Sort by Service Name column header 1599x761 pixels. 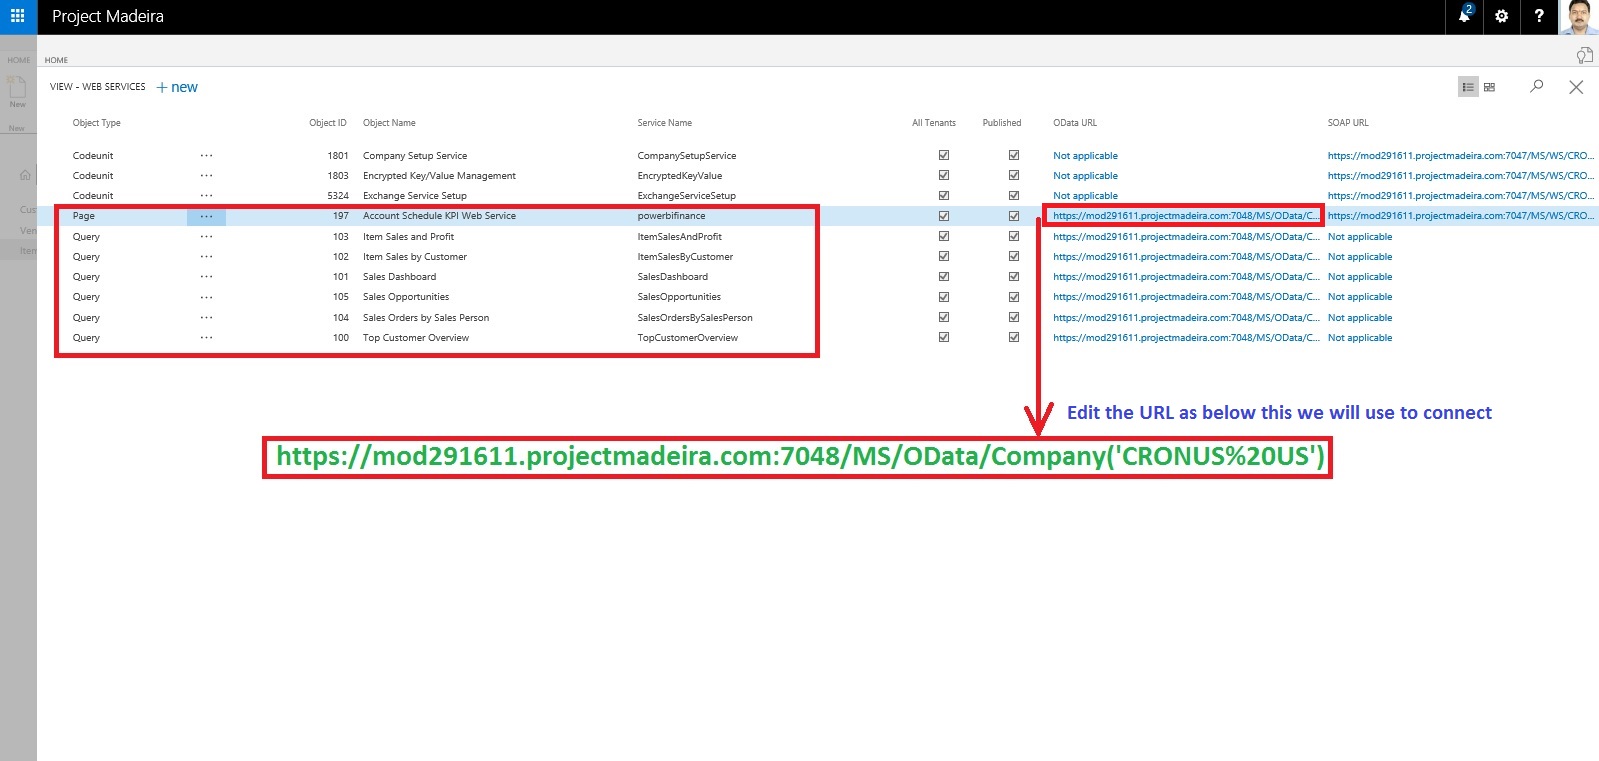pos(664,123)
